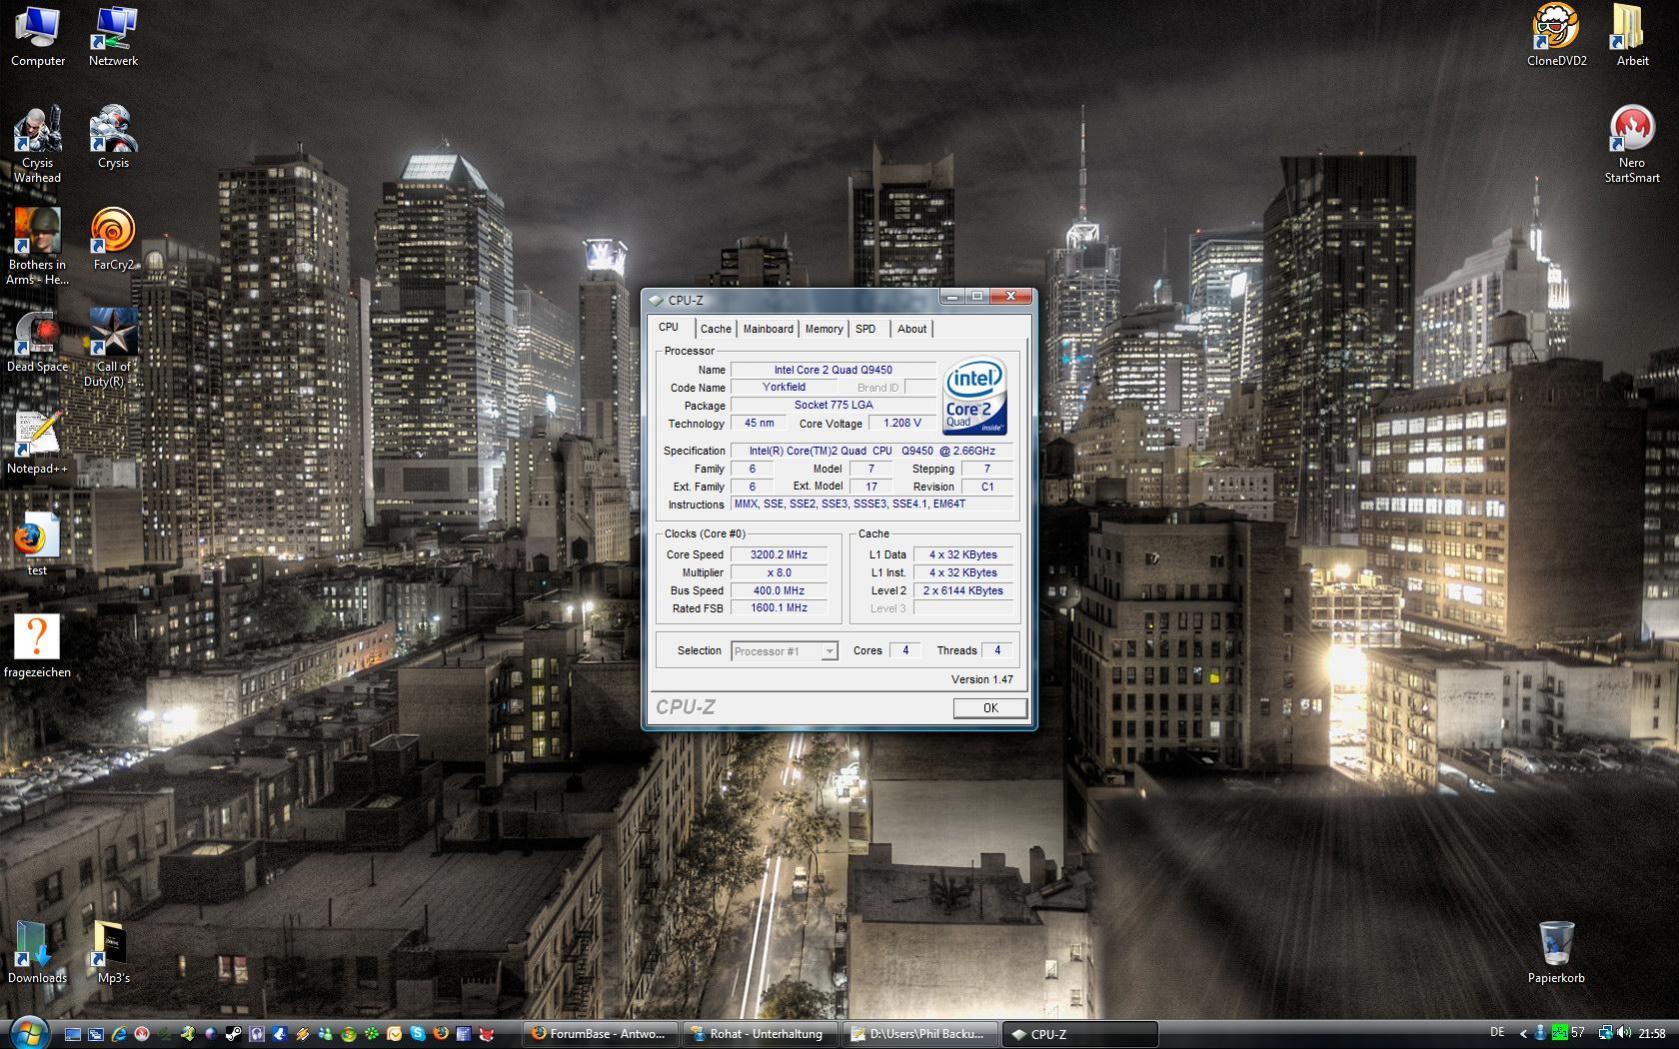This screenshot has width=1679, height=1049.
Task: Click the Multiplier value 'x 8.0'
Action: [x=779, y=573]
